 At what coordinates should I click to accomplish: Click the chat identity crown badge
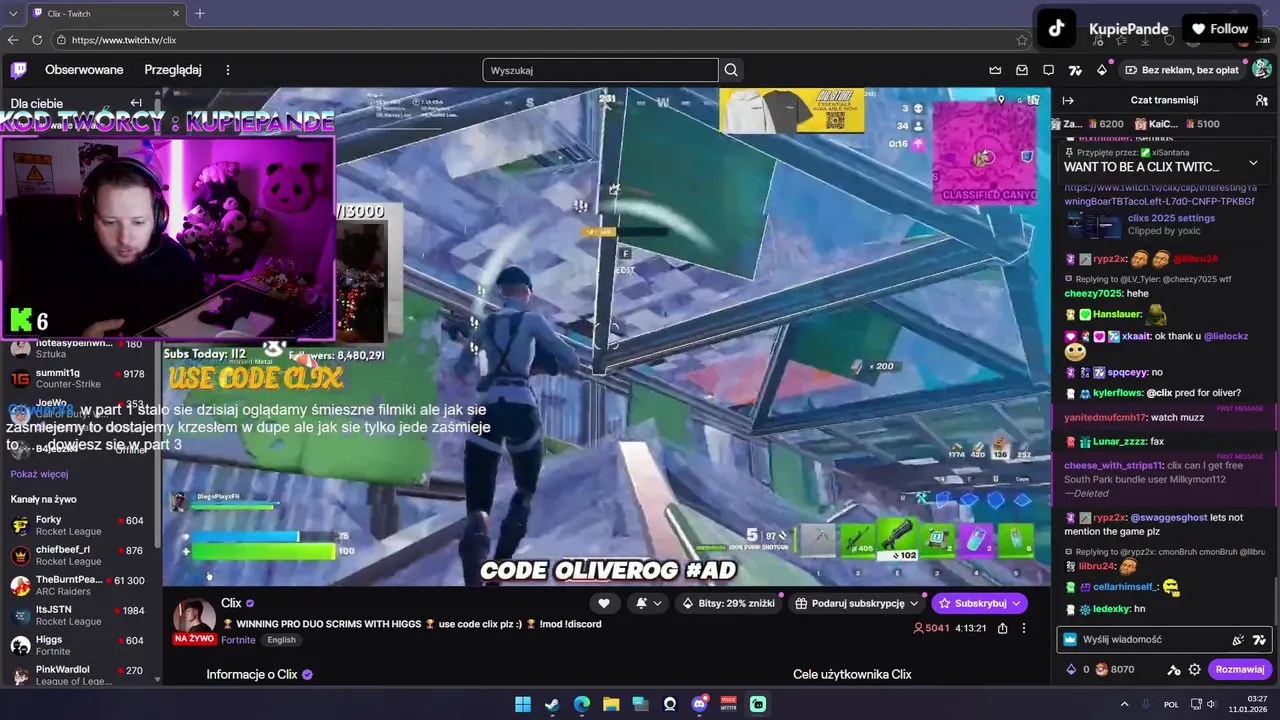(x=1070, y=640)
